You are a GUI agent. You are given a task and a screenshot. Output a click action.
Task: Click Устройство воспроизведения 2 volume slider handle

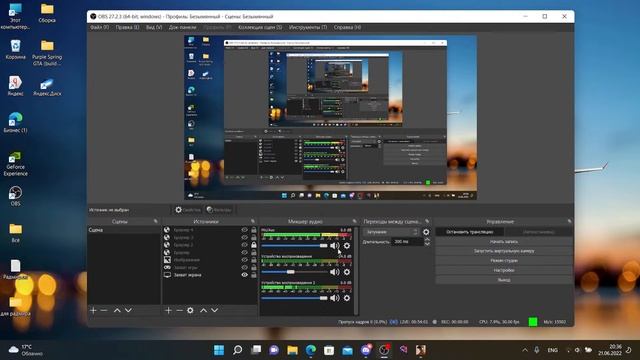point(323,298)
